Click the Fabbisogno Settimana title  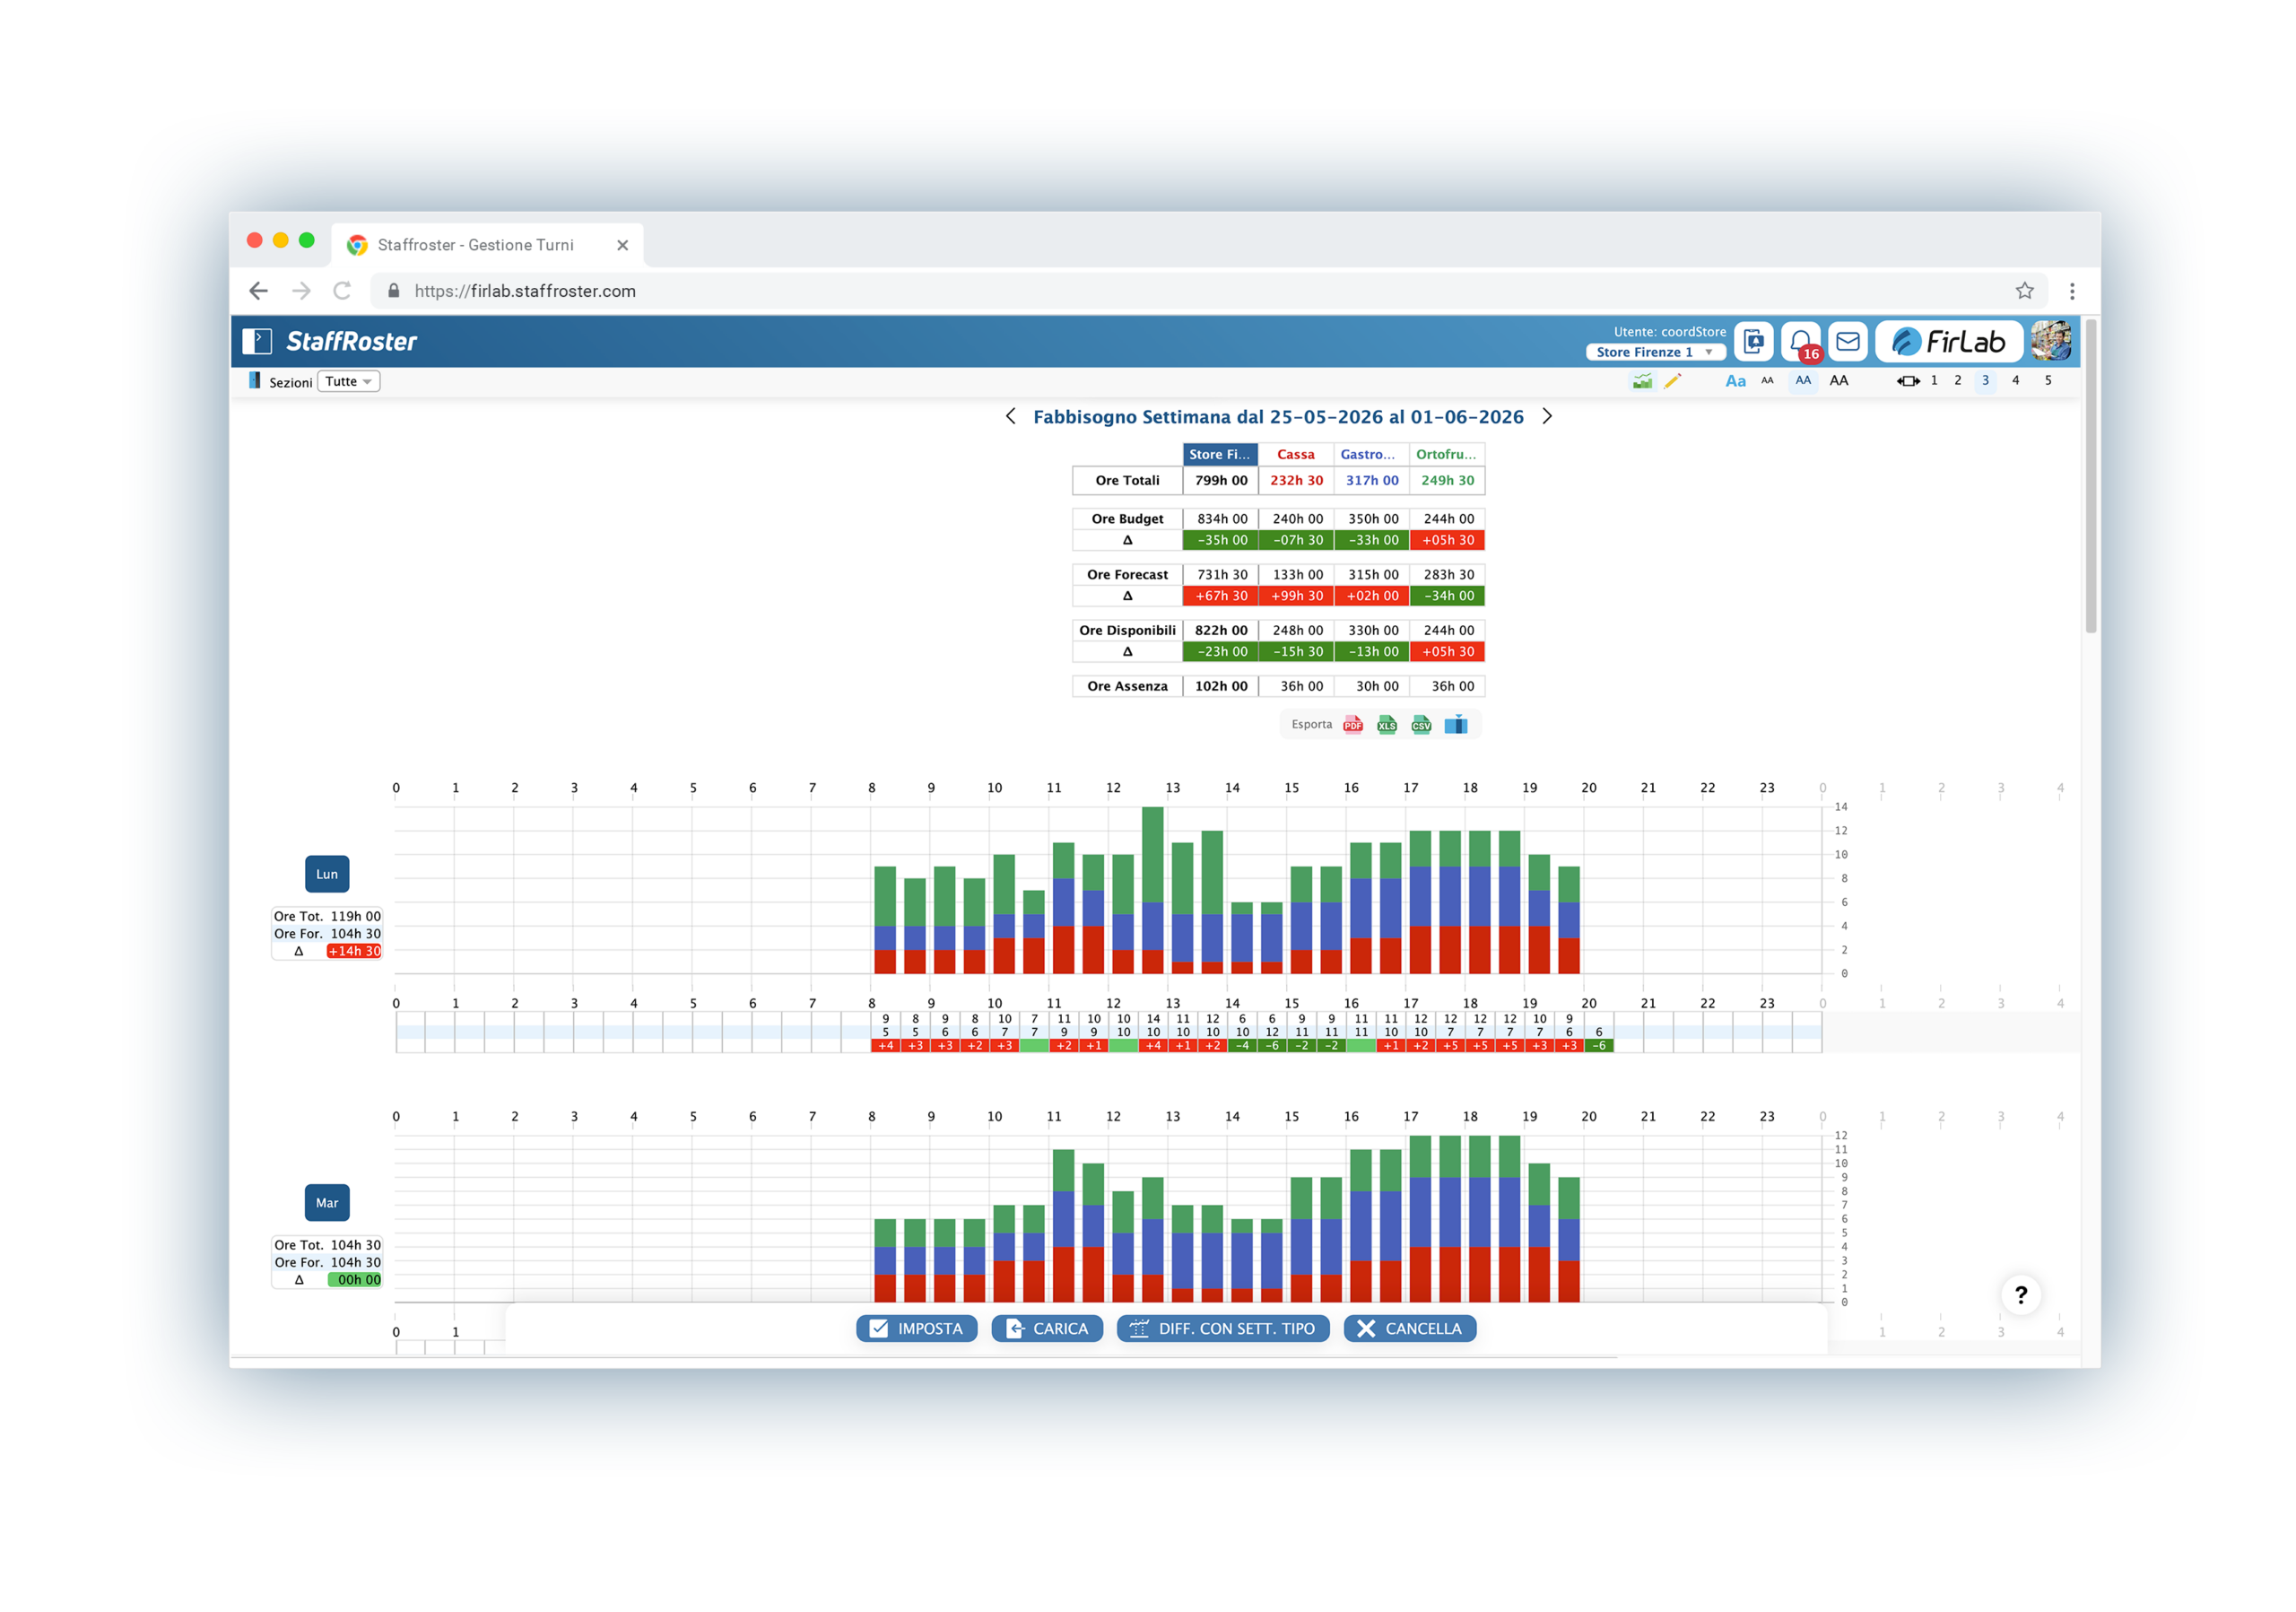pyautogui.click(x=1278, y=417)
